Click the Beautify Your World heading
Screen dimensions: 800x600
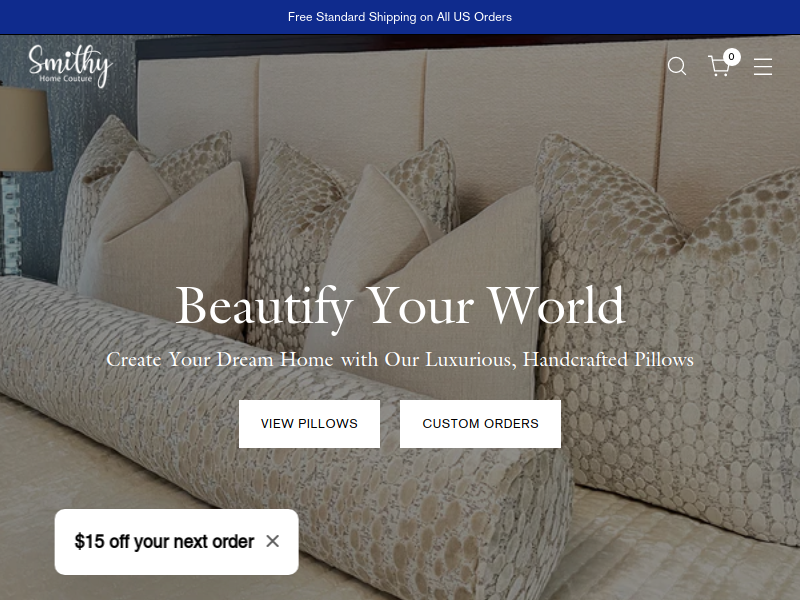pyautogui.click(x=400, y=306)
